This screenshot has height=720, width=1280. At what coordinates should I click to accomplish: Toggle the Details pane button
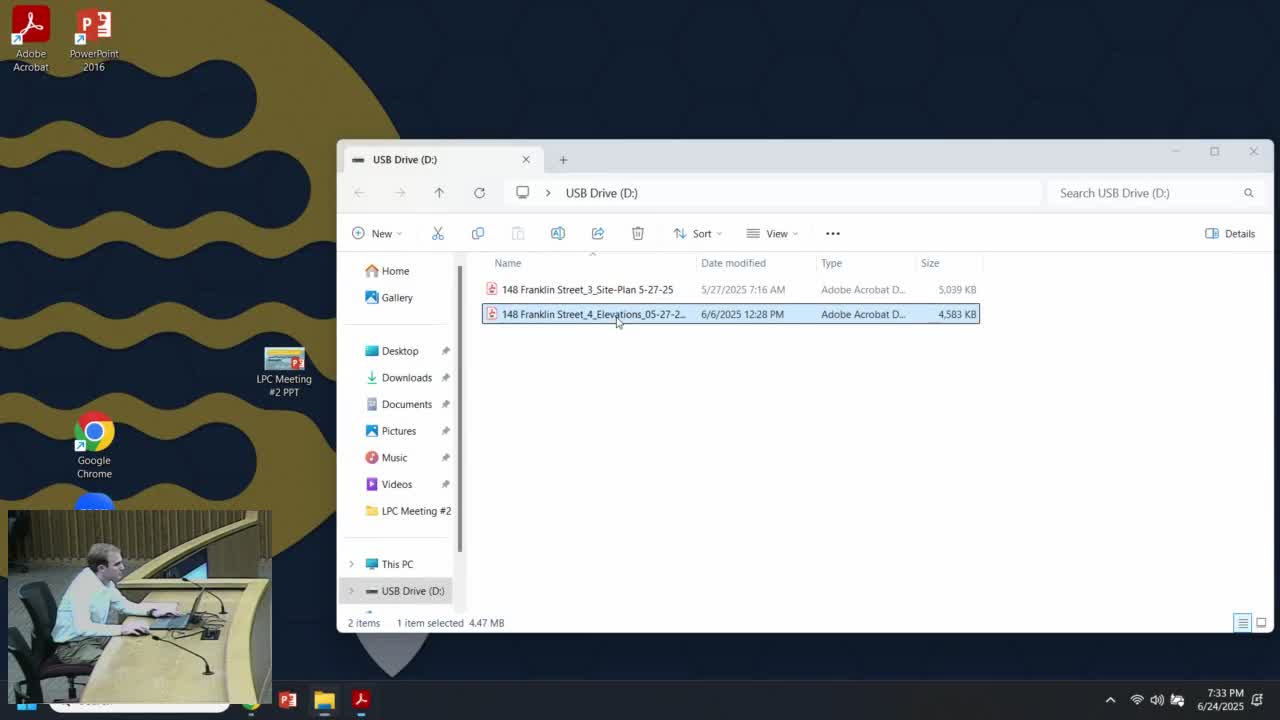coord(1230,233)
